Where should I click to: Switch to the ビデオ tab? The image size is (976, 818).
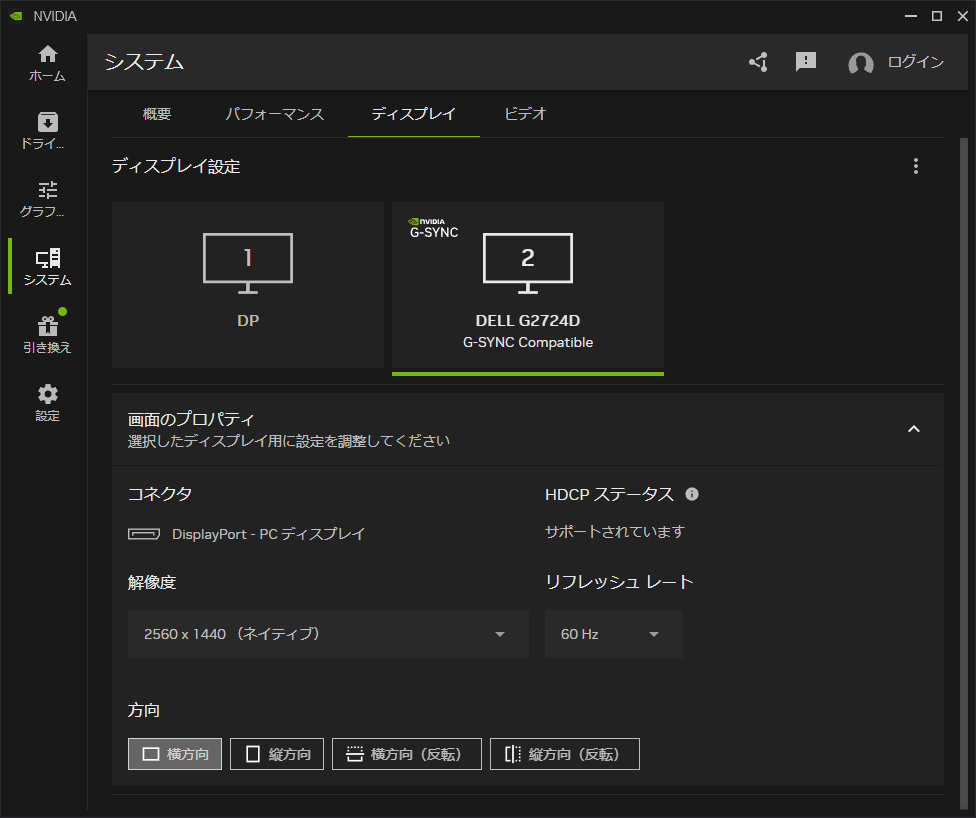[x=525, y=114]
